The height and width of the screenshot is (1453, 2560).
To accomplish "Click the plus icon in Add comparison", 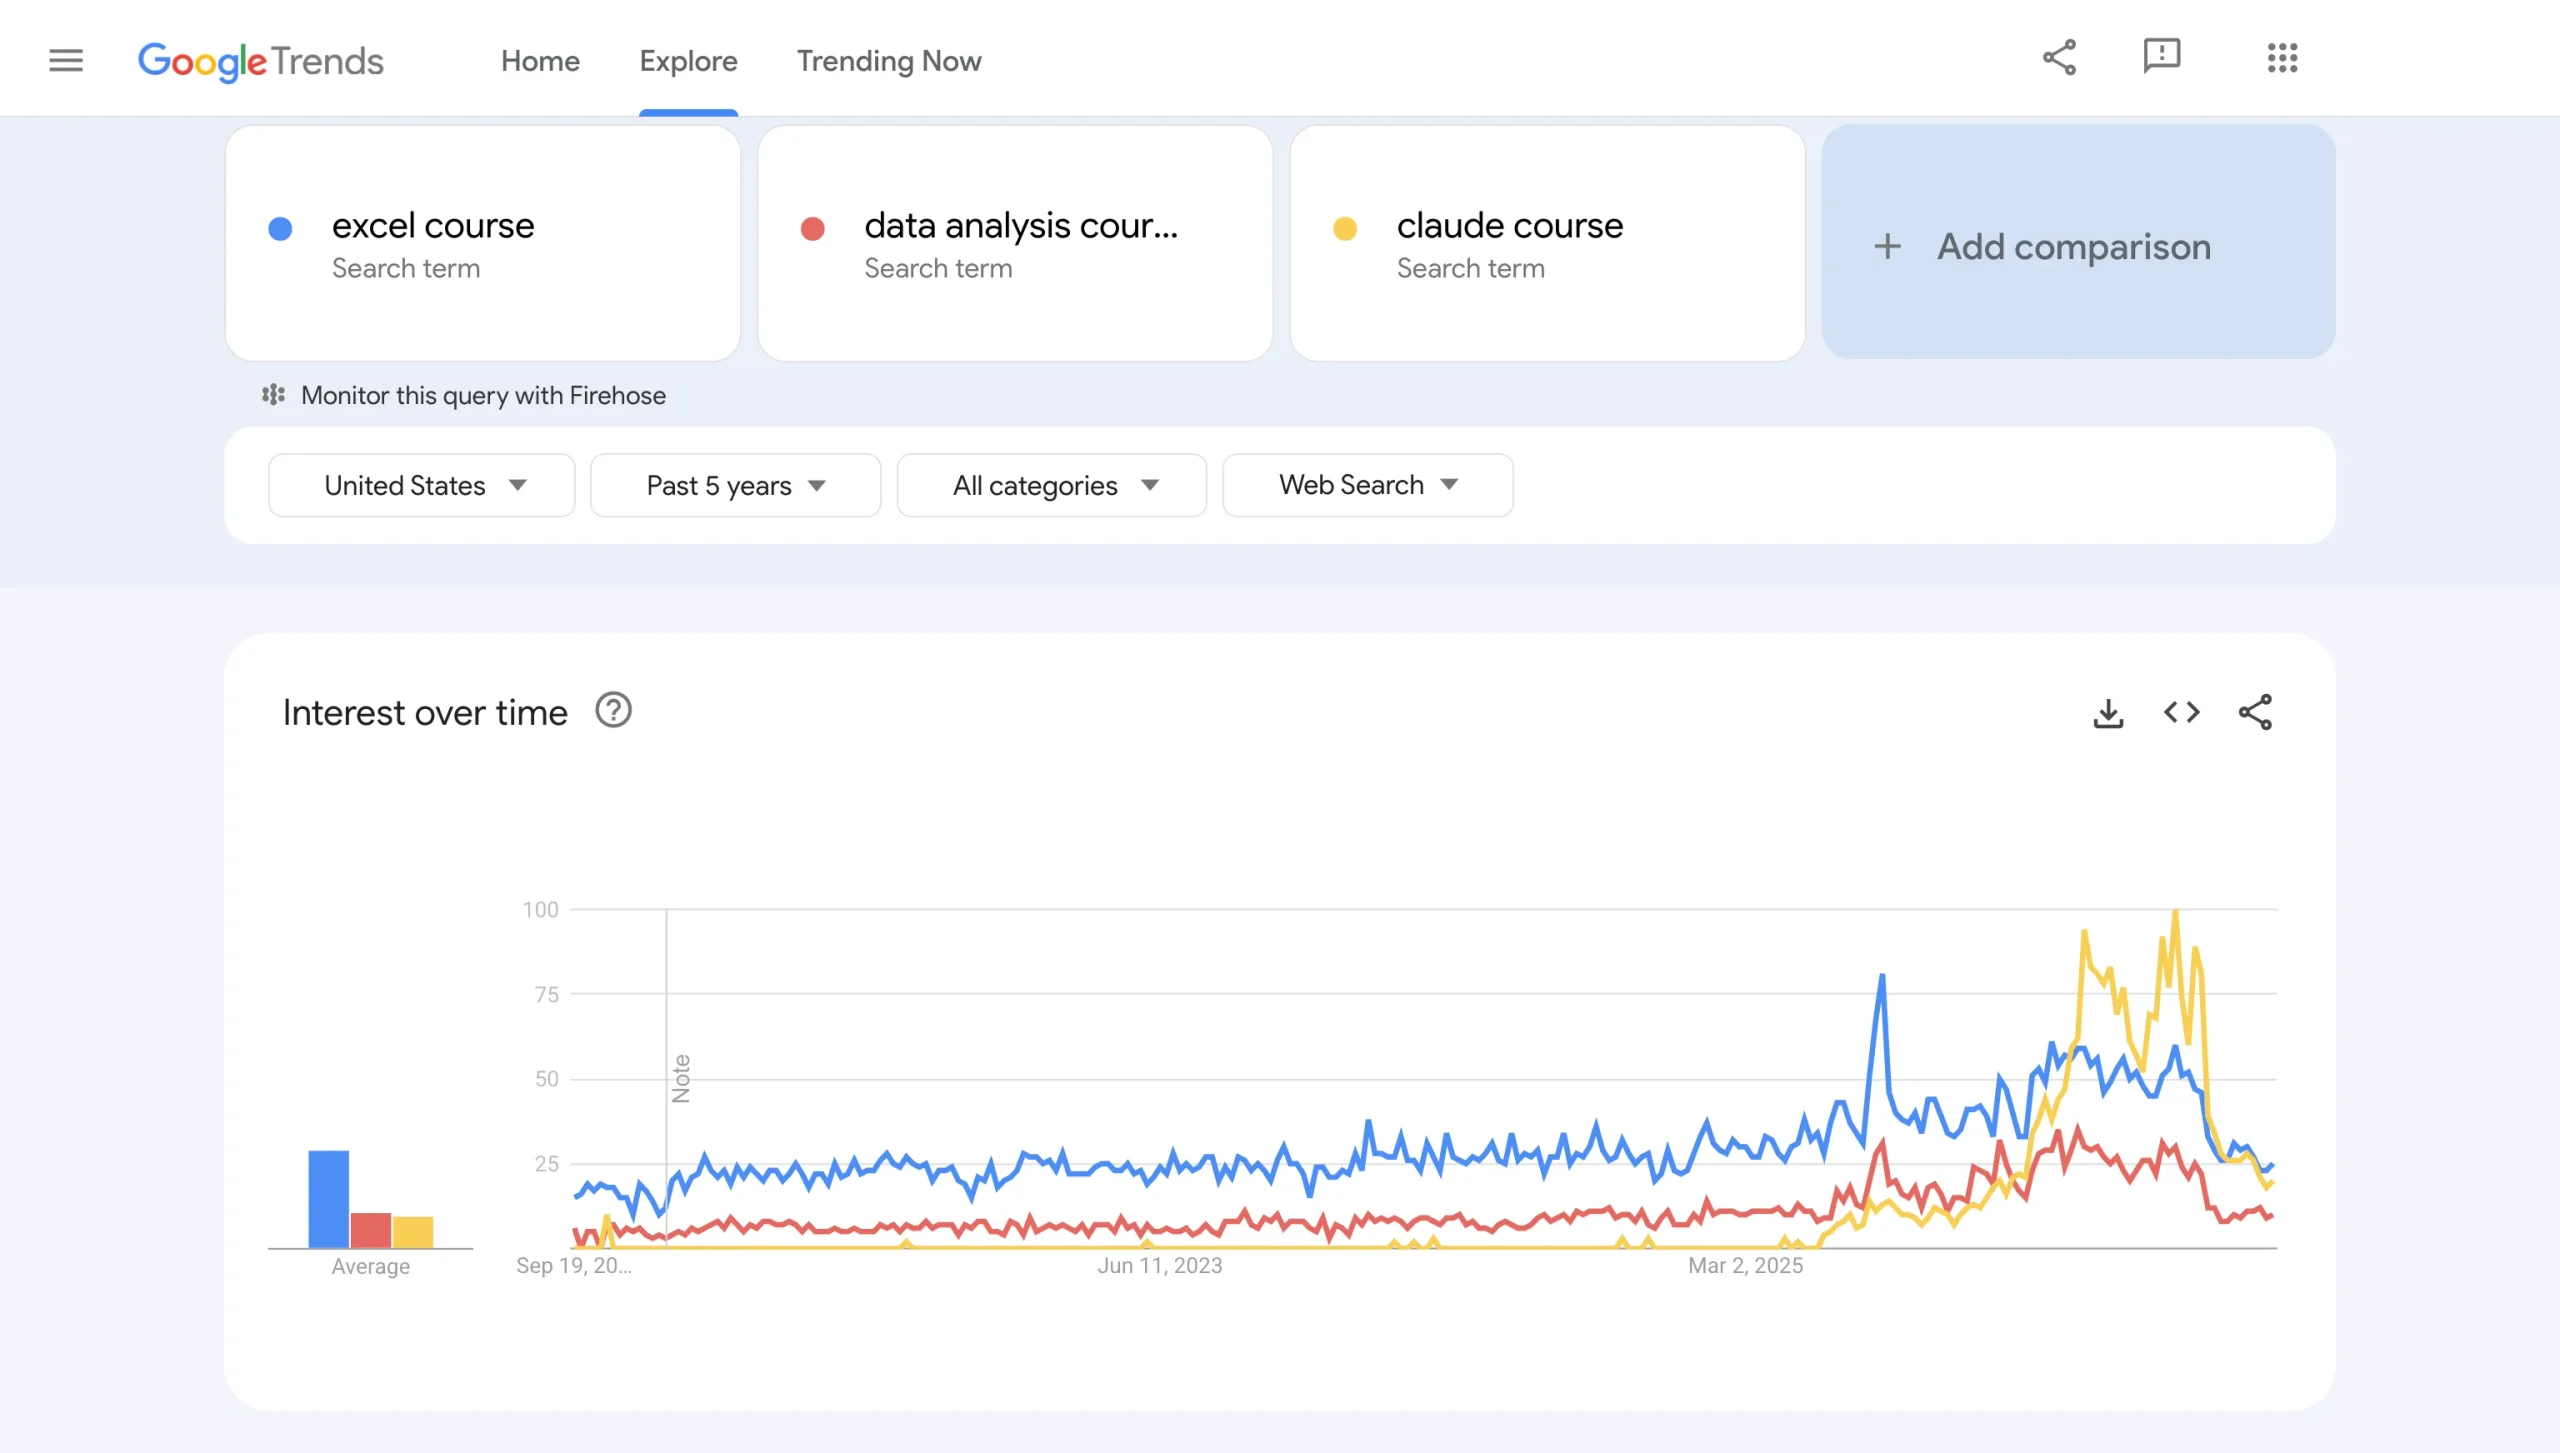I will click(x=1887, y=246).
